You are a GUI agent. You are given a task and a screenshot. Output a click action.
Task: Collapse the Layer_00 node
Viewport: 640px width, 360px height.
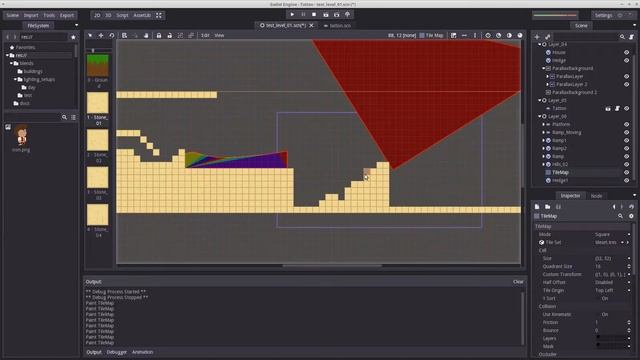[540, 116]
